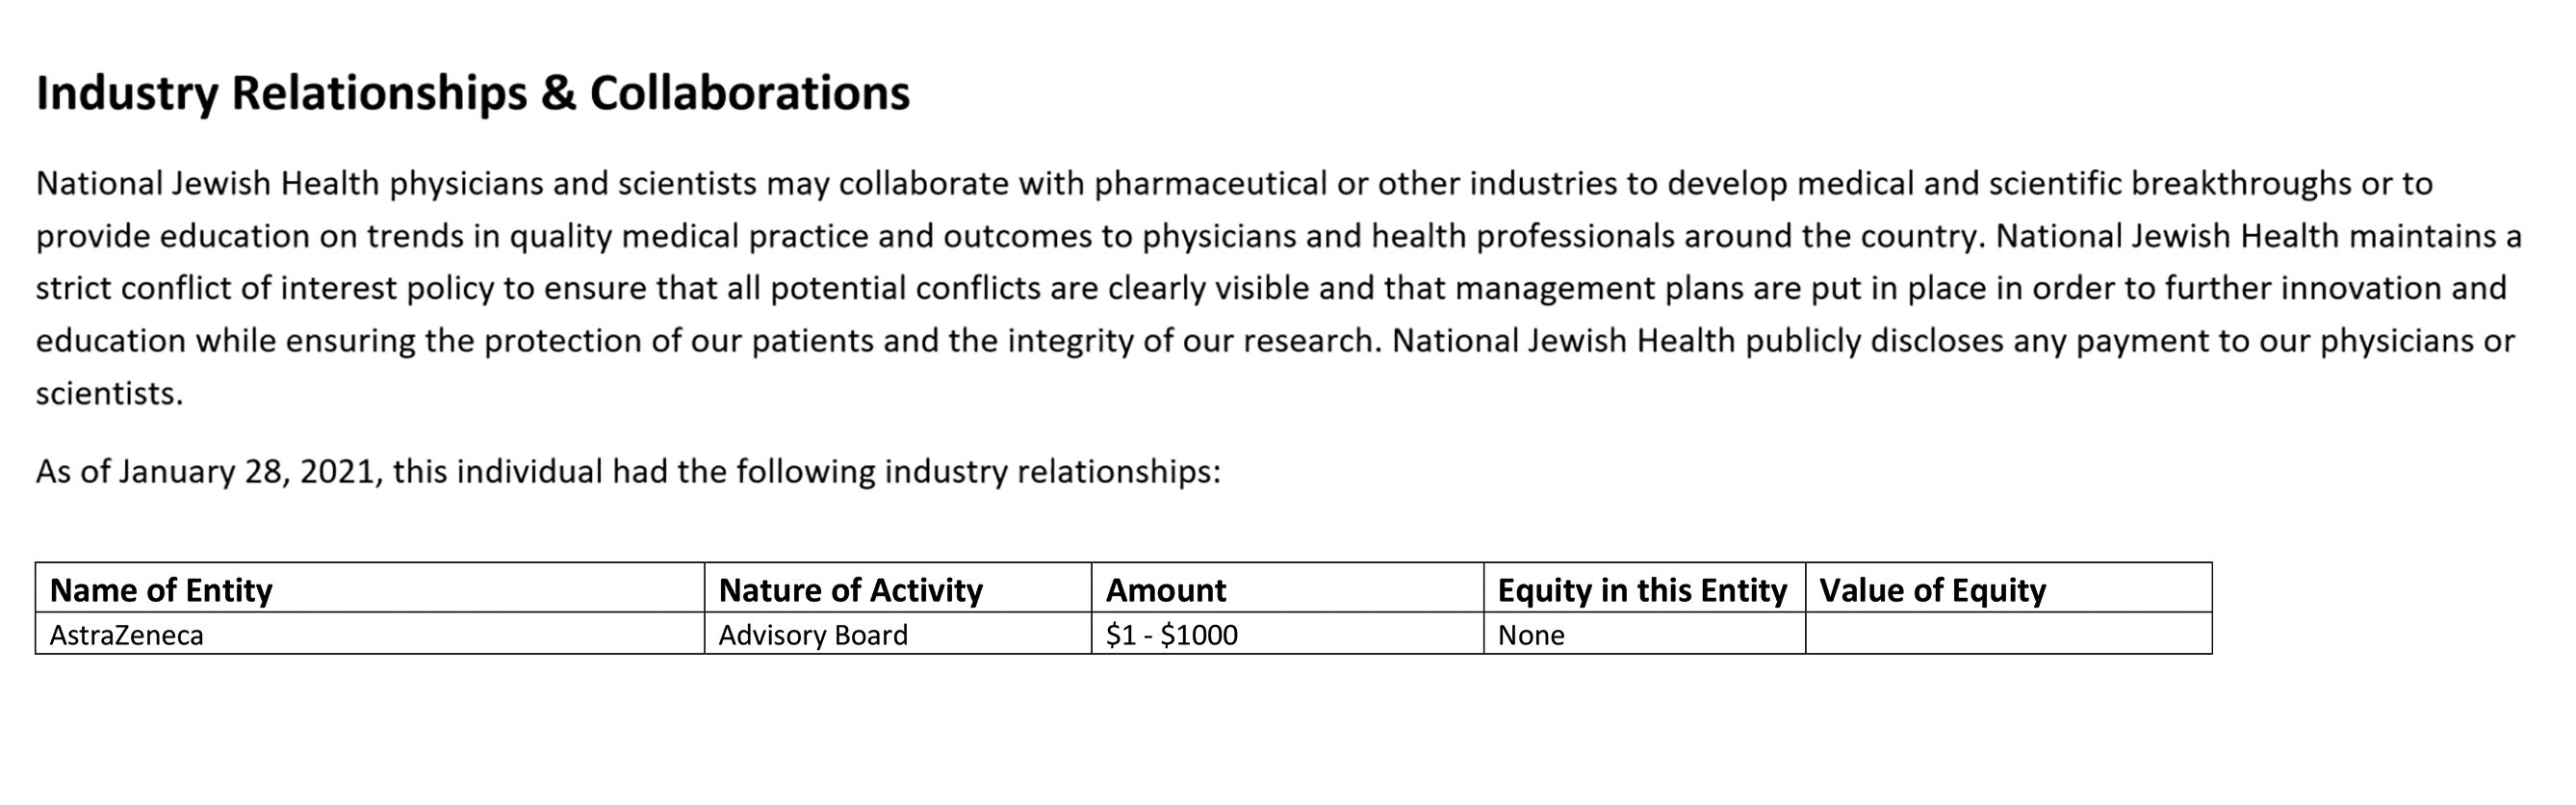Click the Industry Relationships & Collaborations heading
The height and width of the screenshot is (805, 2576).
click(473, 93)
